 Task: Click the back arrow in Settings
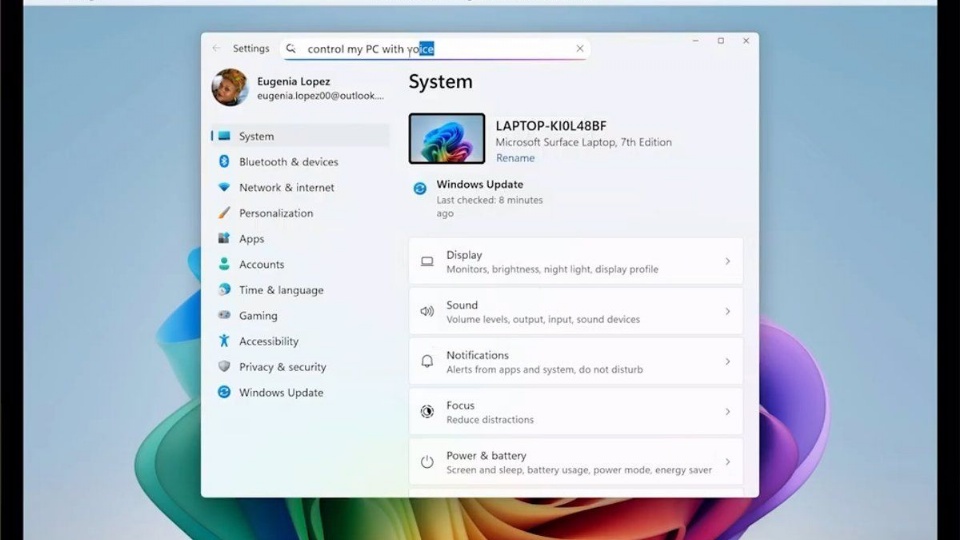pyautogui.click(x=216, y=48)
